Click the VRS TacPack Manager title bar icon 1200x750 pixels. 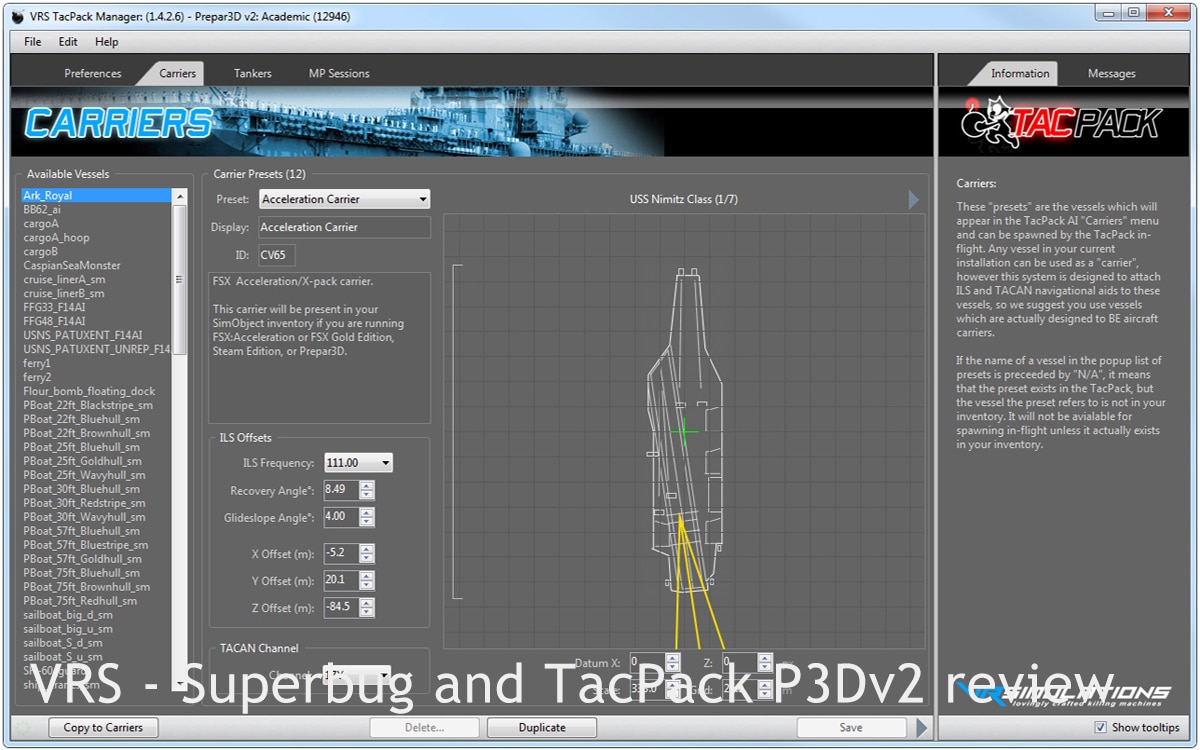(x=17, y=16)
